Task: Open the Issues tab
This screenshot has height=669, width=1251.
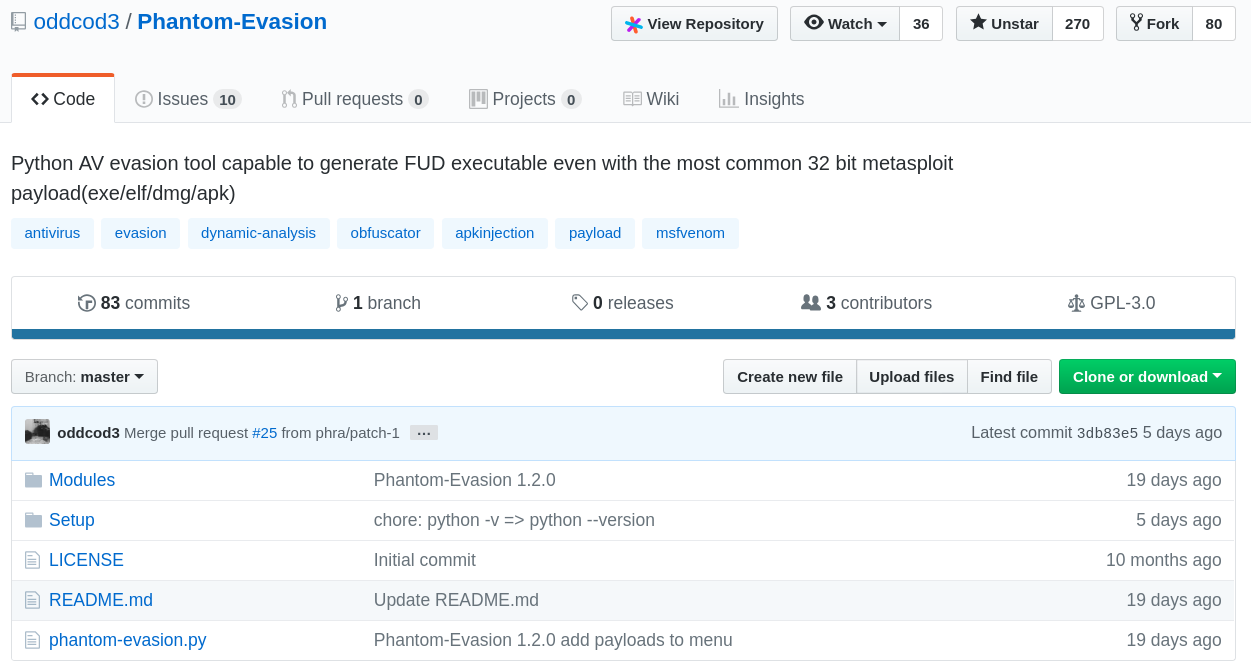Action: tap(188, 99)
